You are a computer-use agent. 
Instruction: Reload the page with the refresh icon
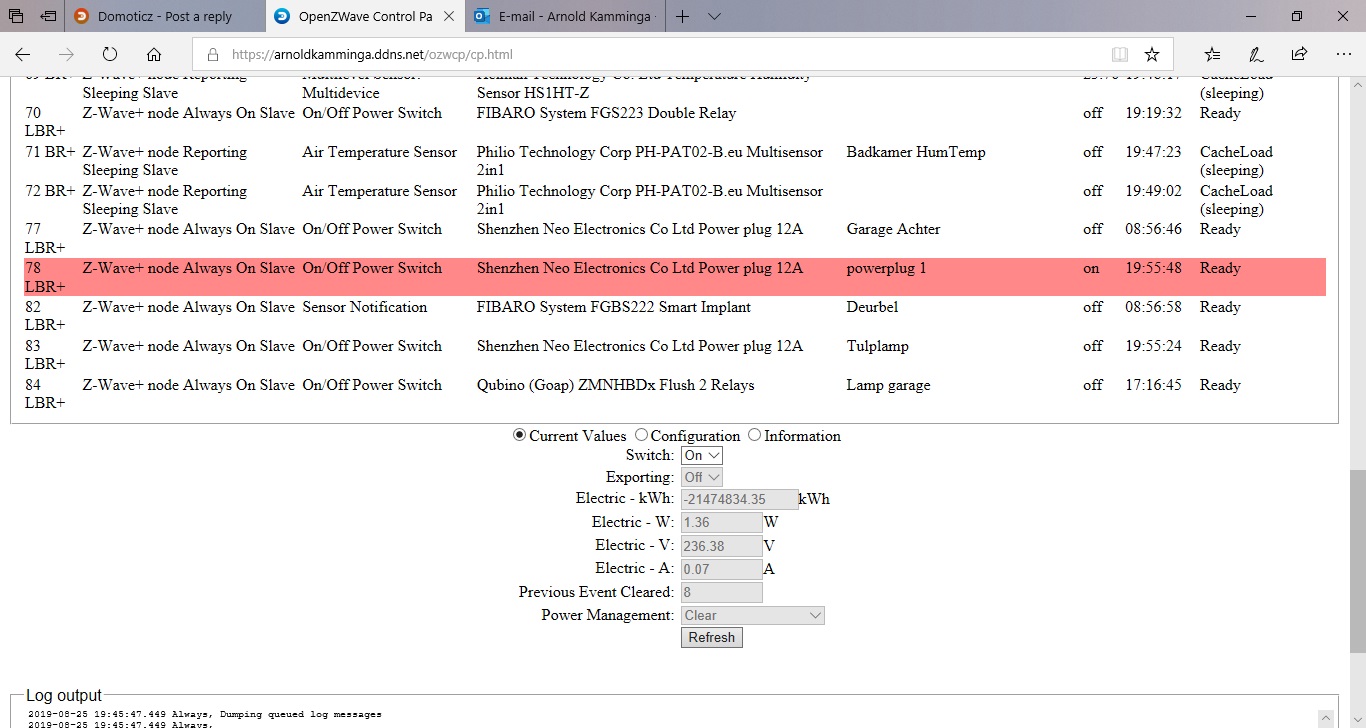110,54
